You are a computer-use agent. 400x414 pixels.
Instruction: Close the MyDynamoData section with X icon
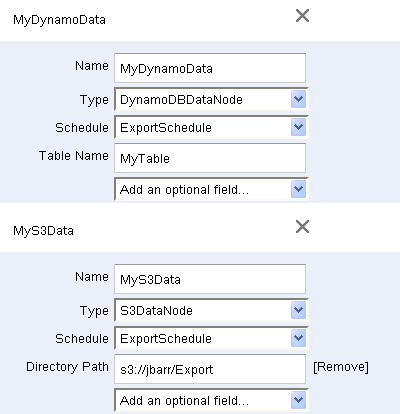pos(302,16)
